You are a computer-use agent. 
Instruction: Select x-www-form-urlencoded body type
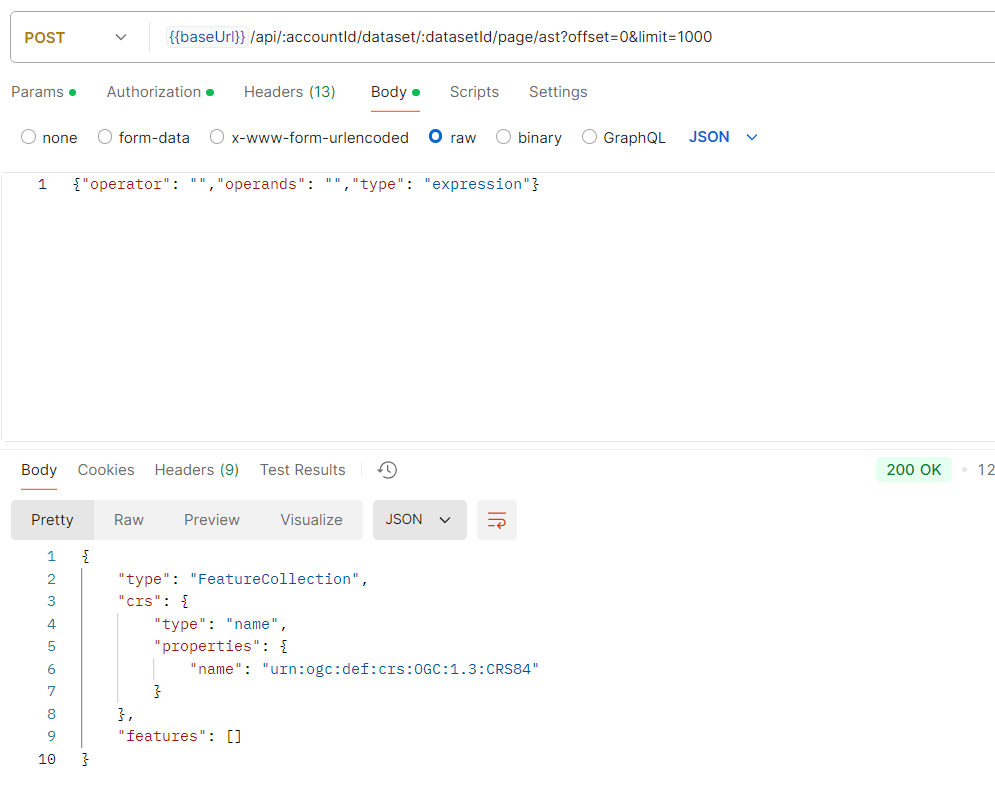217,137
